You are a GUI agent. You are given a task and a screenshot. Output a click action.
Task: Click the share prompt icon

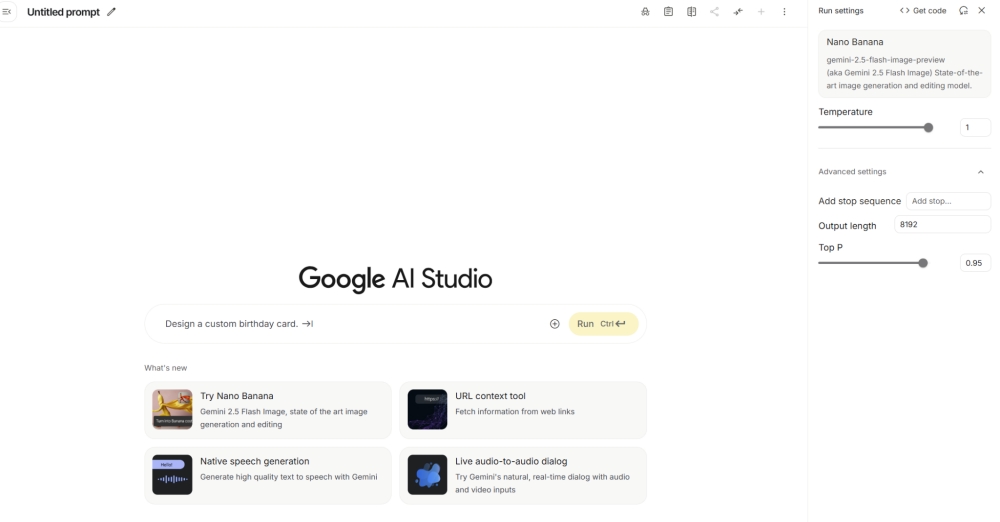[x=714, y=11]
